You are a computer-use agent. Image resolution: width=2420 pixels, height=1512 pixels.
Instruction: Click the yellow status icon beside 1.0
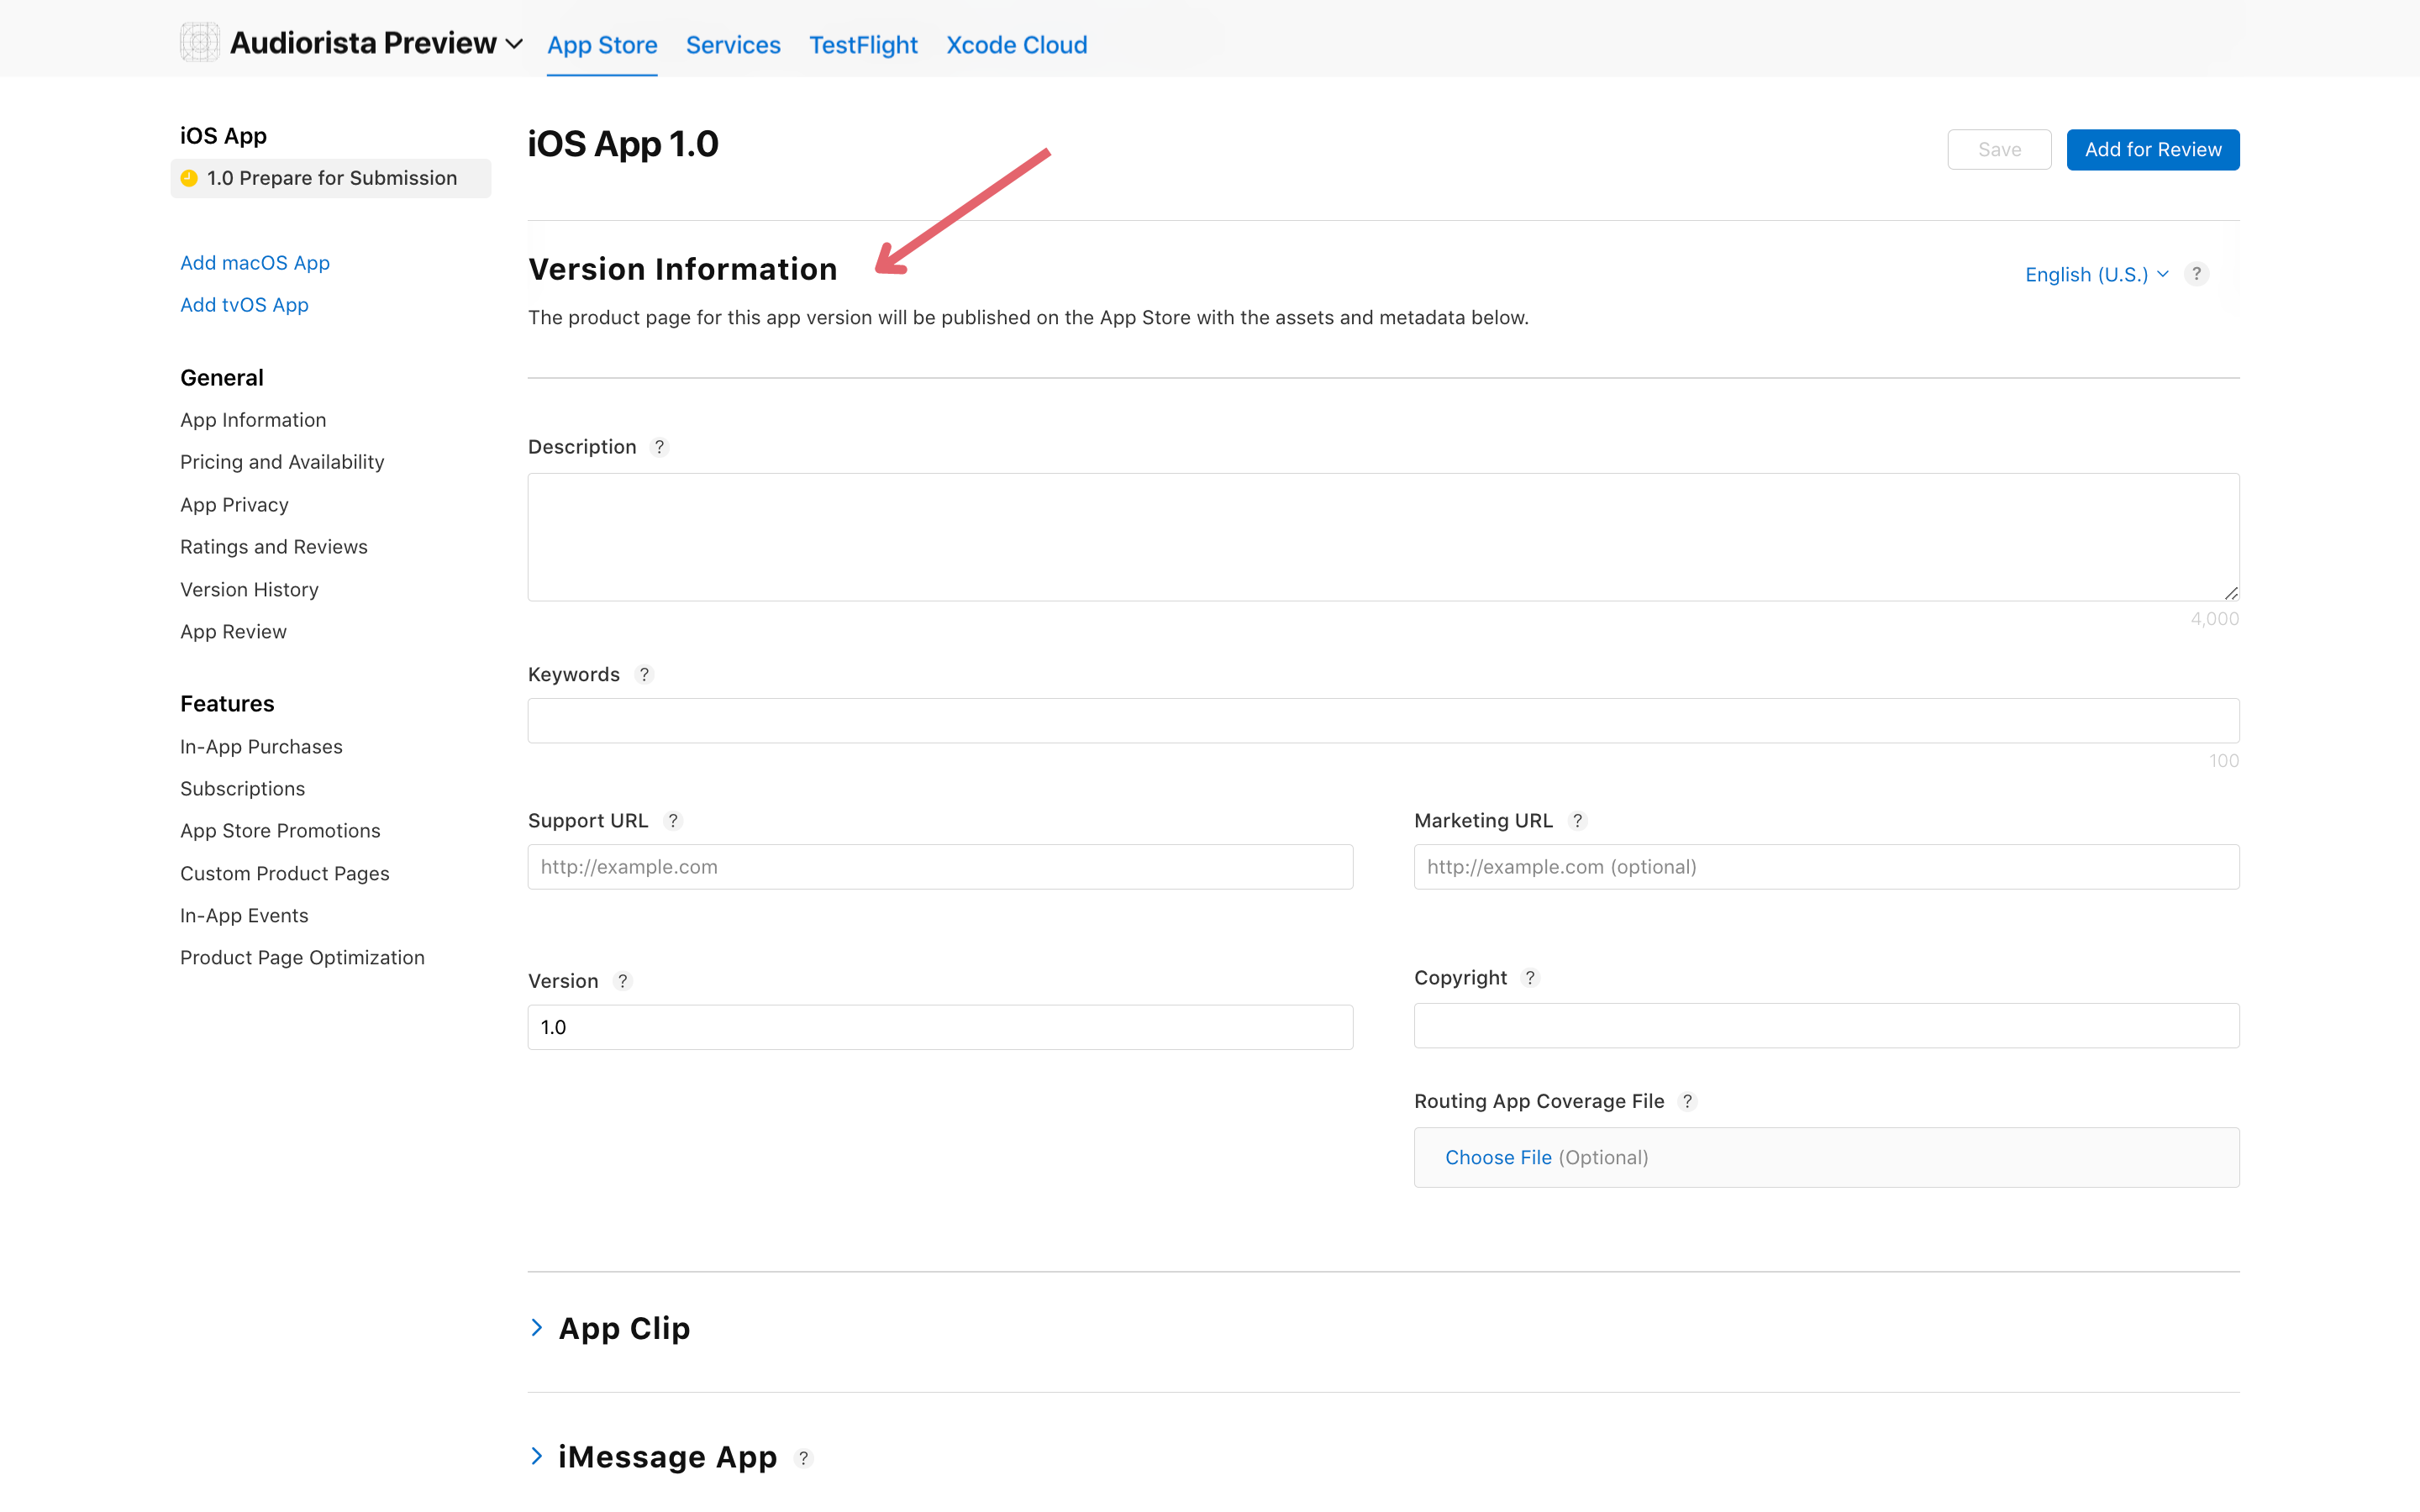point(189,178)
